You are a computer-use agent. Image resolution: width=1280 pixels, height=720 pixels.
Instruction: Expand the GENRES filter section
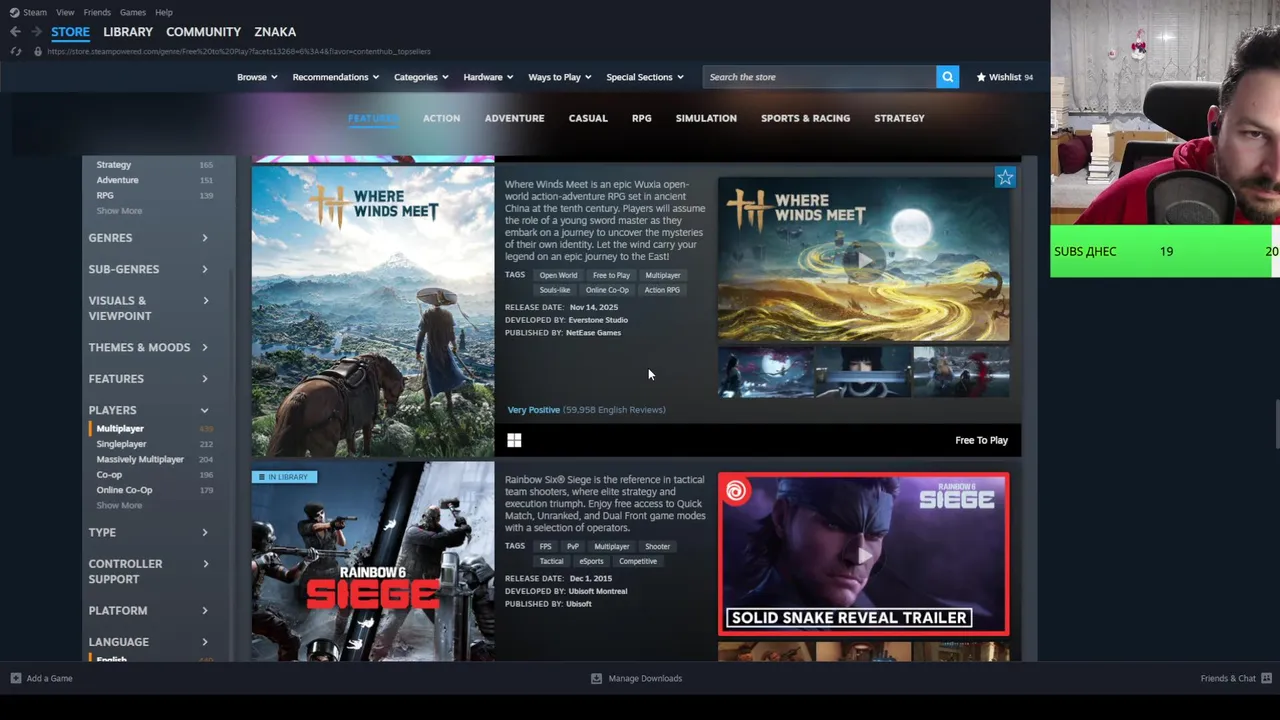pyautogui.click(x=148, y=238)
